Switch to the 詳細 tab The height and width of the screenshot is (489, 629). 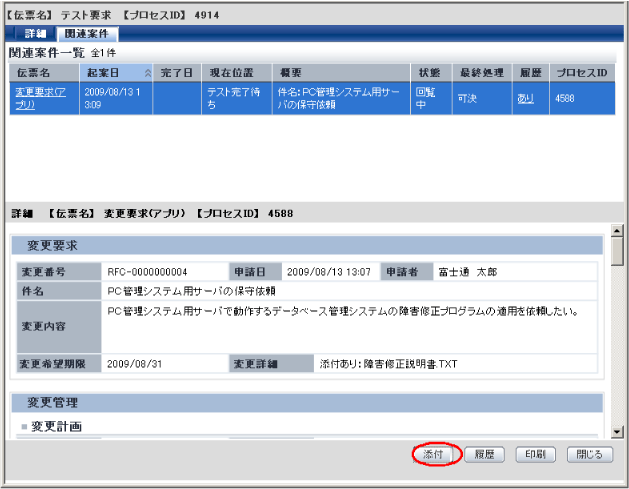click(x=34, y=34)
